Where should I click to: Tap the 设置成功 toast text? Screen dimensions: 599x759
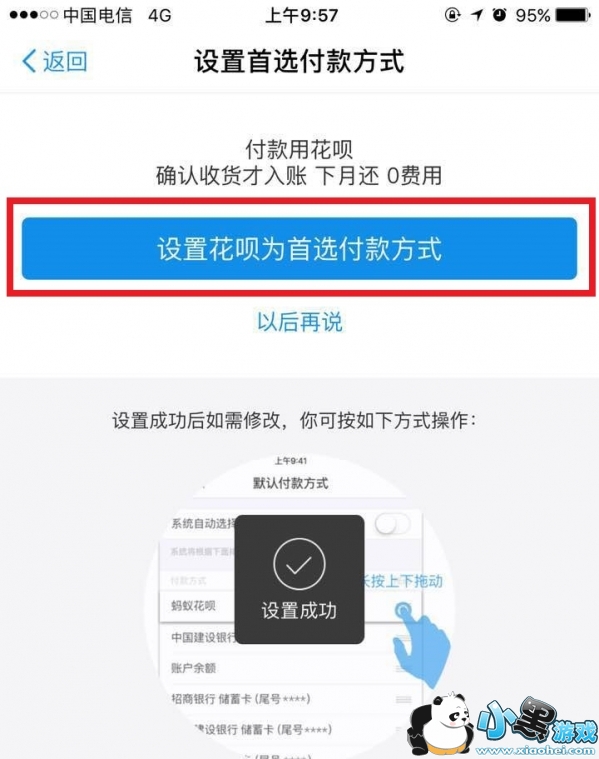pyautogui.click(x=299, y=611)
